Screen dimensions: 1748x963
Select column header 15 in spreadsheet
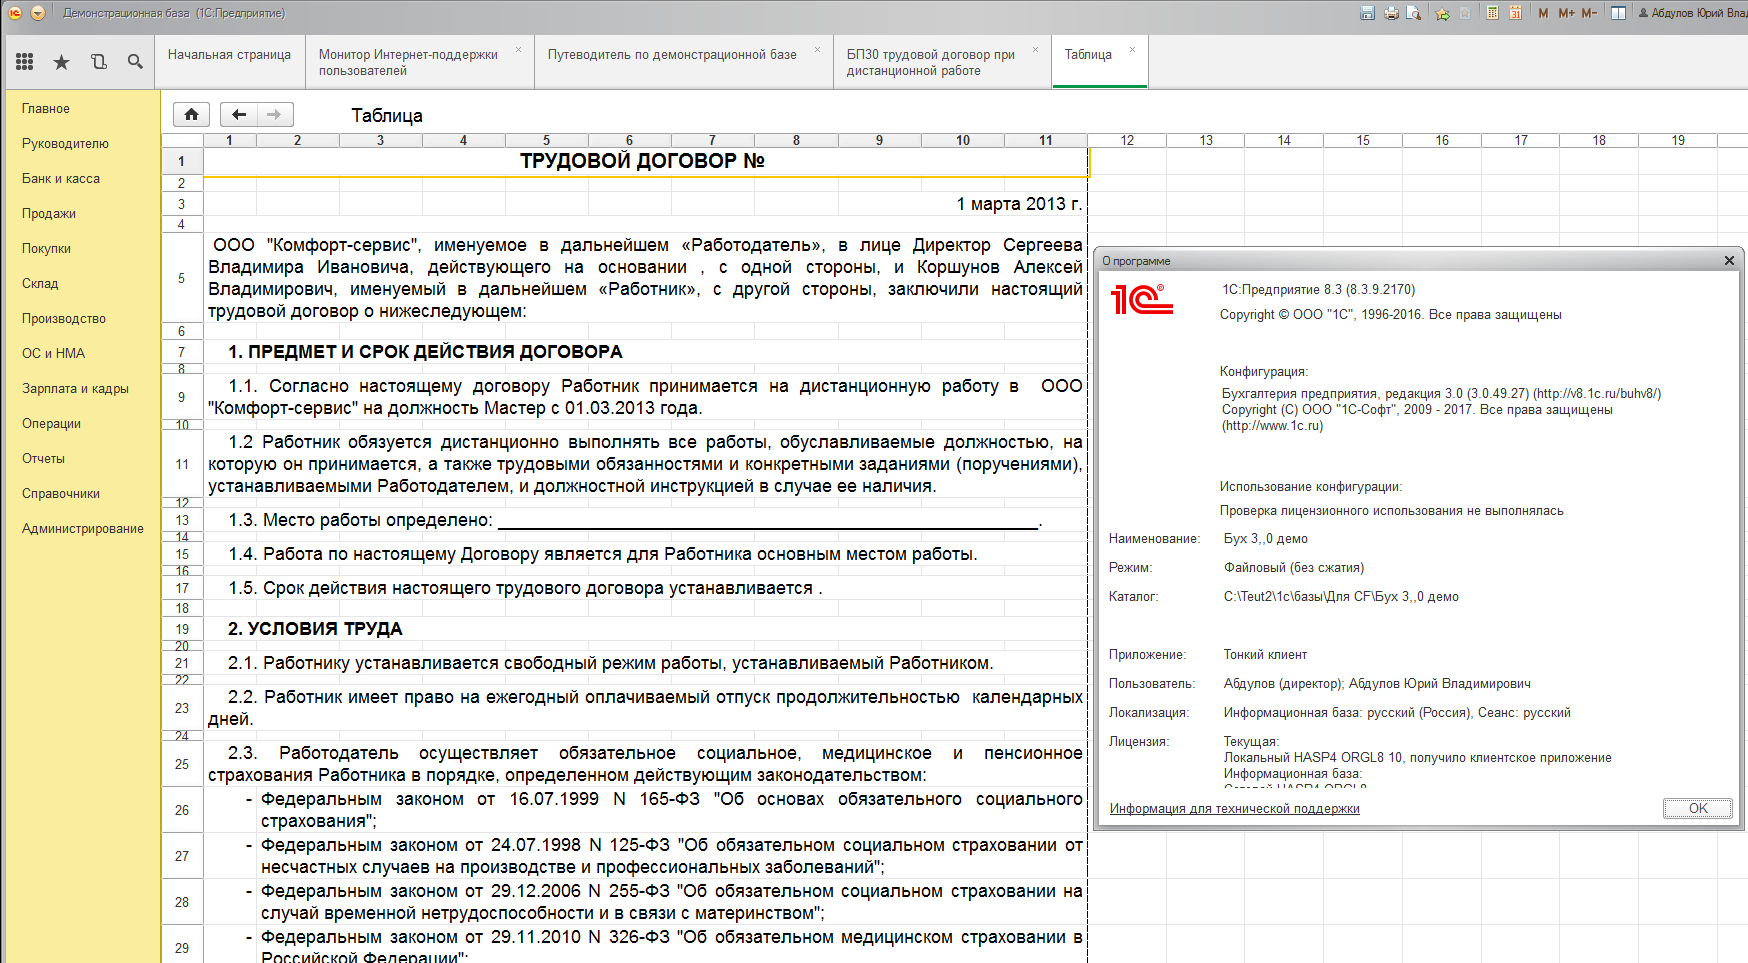pyautogui.click(x=1363, y=141)
